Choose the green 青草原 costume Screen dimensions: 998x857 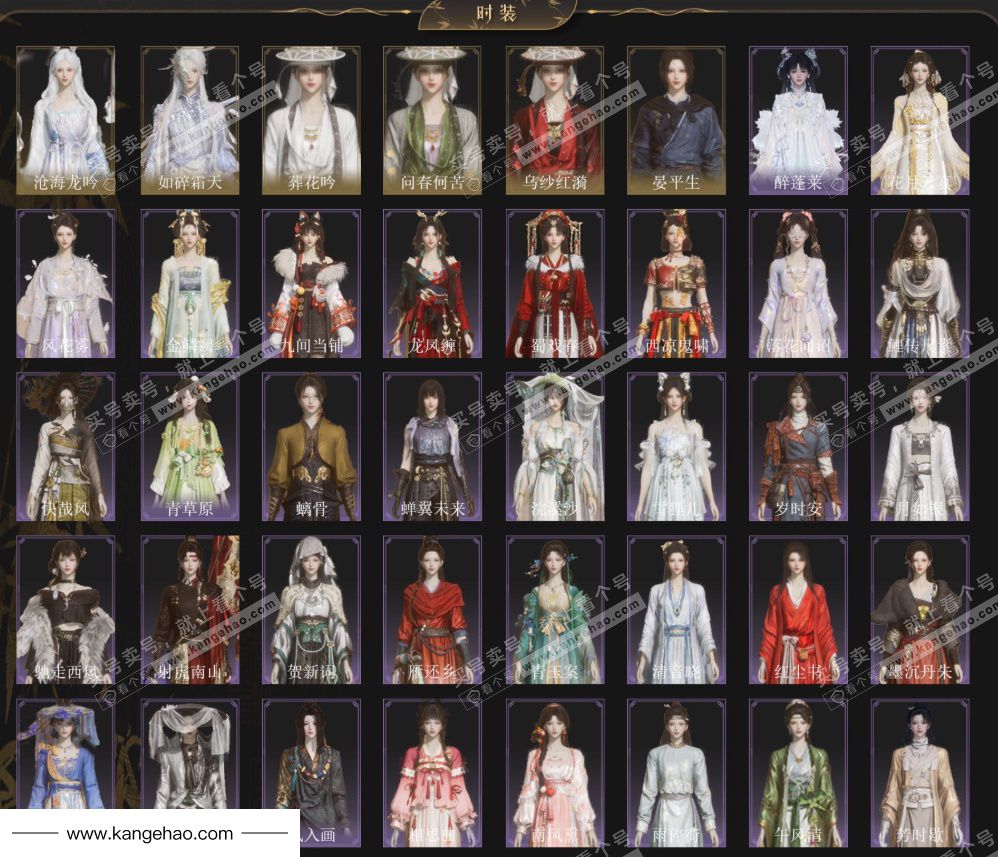[189, 446]
